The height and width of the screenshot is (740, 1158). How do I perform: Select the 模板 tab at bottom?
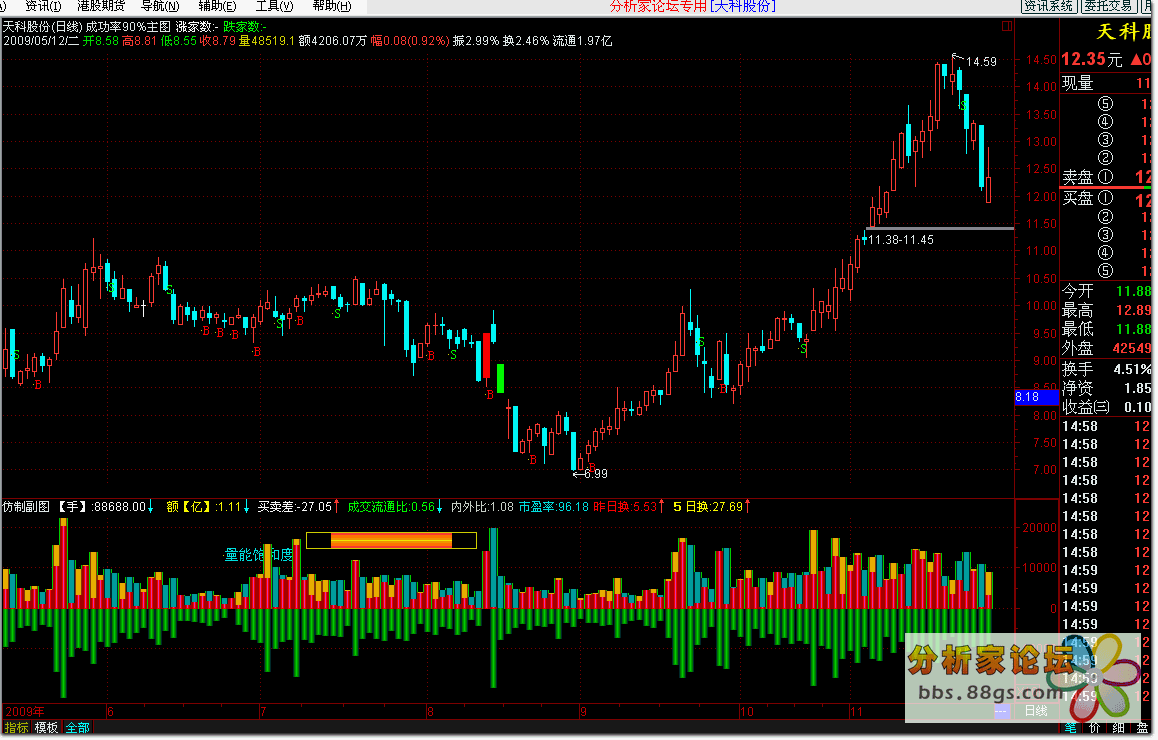tap(46, 728)
